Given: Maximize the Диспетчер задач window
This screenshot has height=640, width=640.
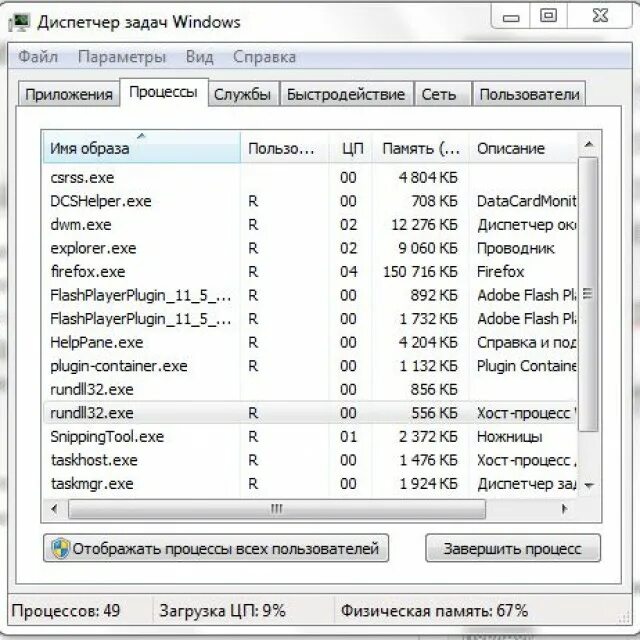Looking at the screenshot, I should (548, 16).
